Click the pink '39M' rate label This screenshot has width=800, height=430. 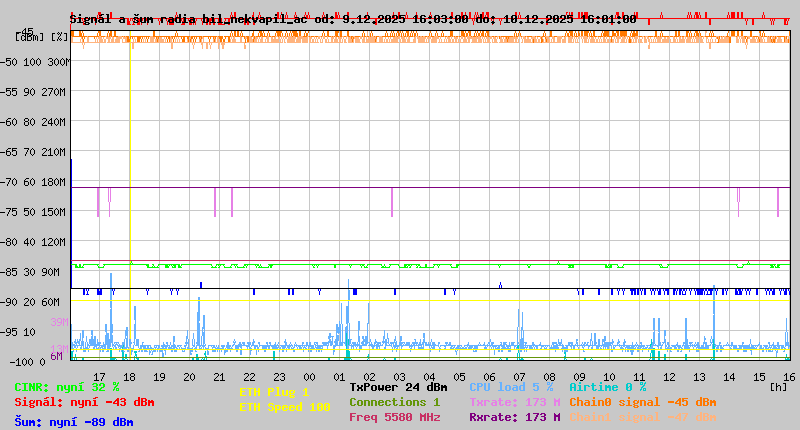(x=59, y=322)
